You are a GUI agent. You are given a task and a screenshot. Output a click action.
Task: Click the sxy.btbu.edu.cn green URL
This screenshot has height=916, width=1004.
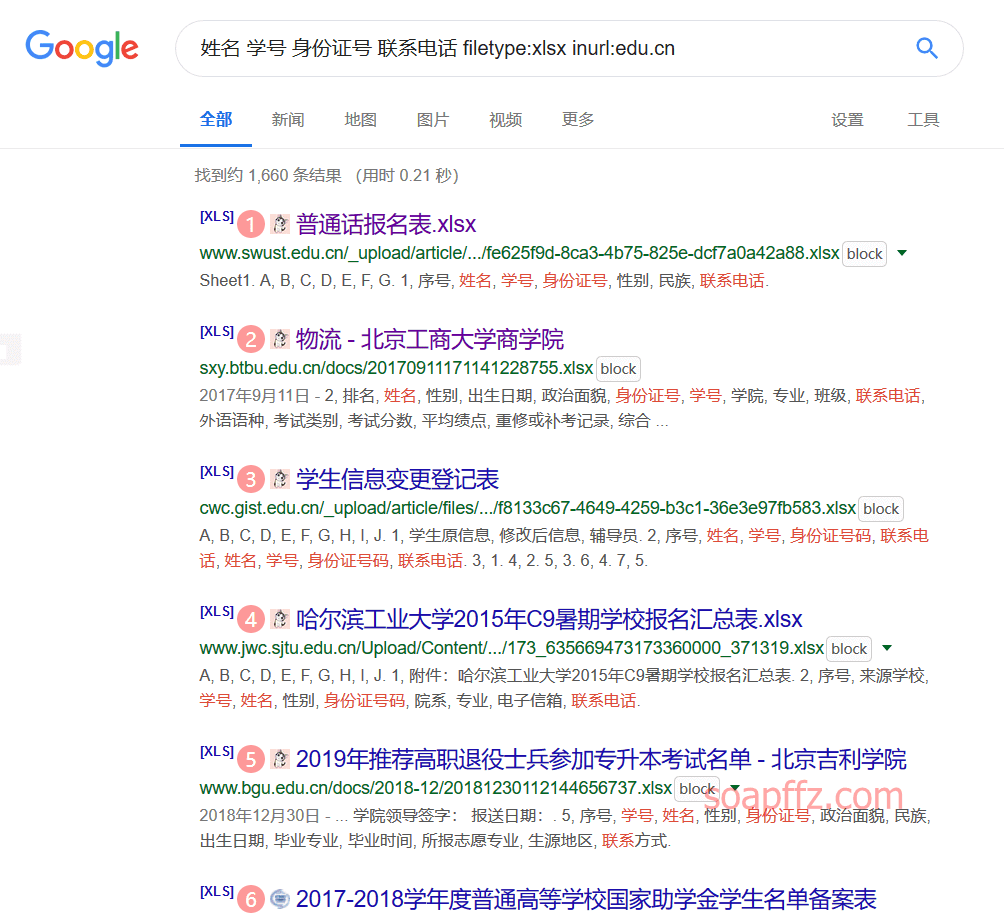click(396, 368)
